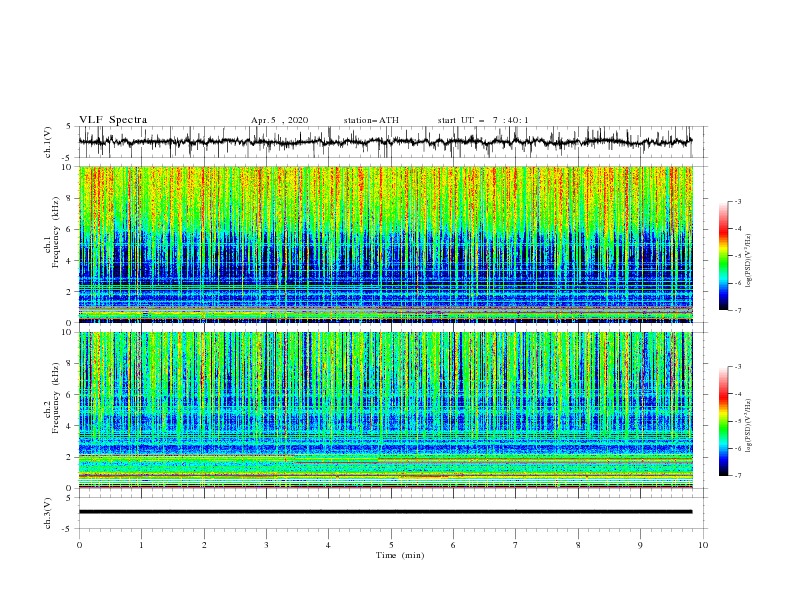Click the log(PSD) label beside ch.2 colorbar
This screenshot has height=612, width=792.
[x=749, y=426]
